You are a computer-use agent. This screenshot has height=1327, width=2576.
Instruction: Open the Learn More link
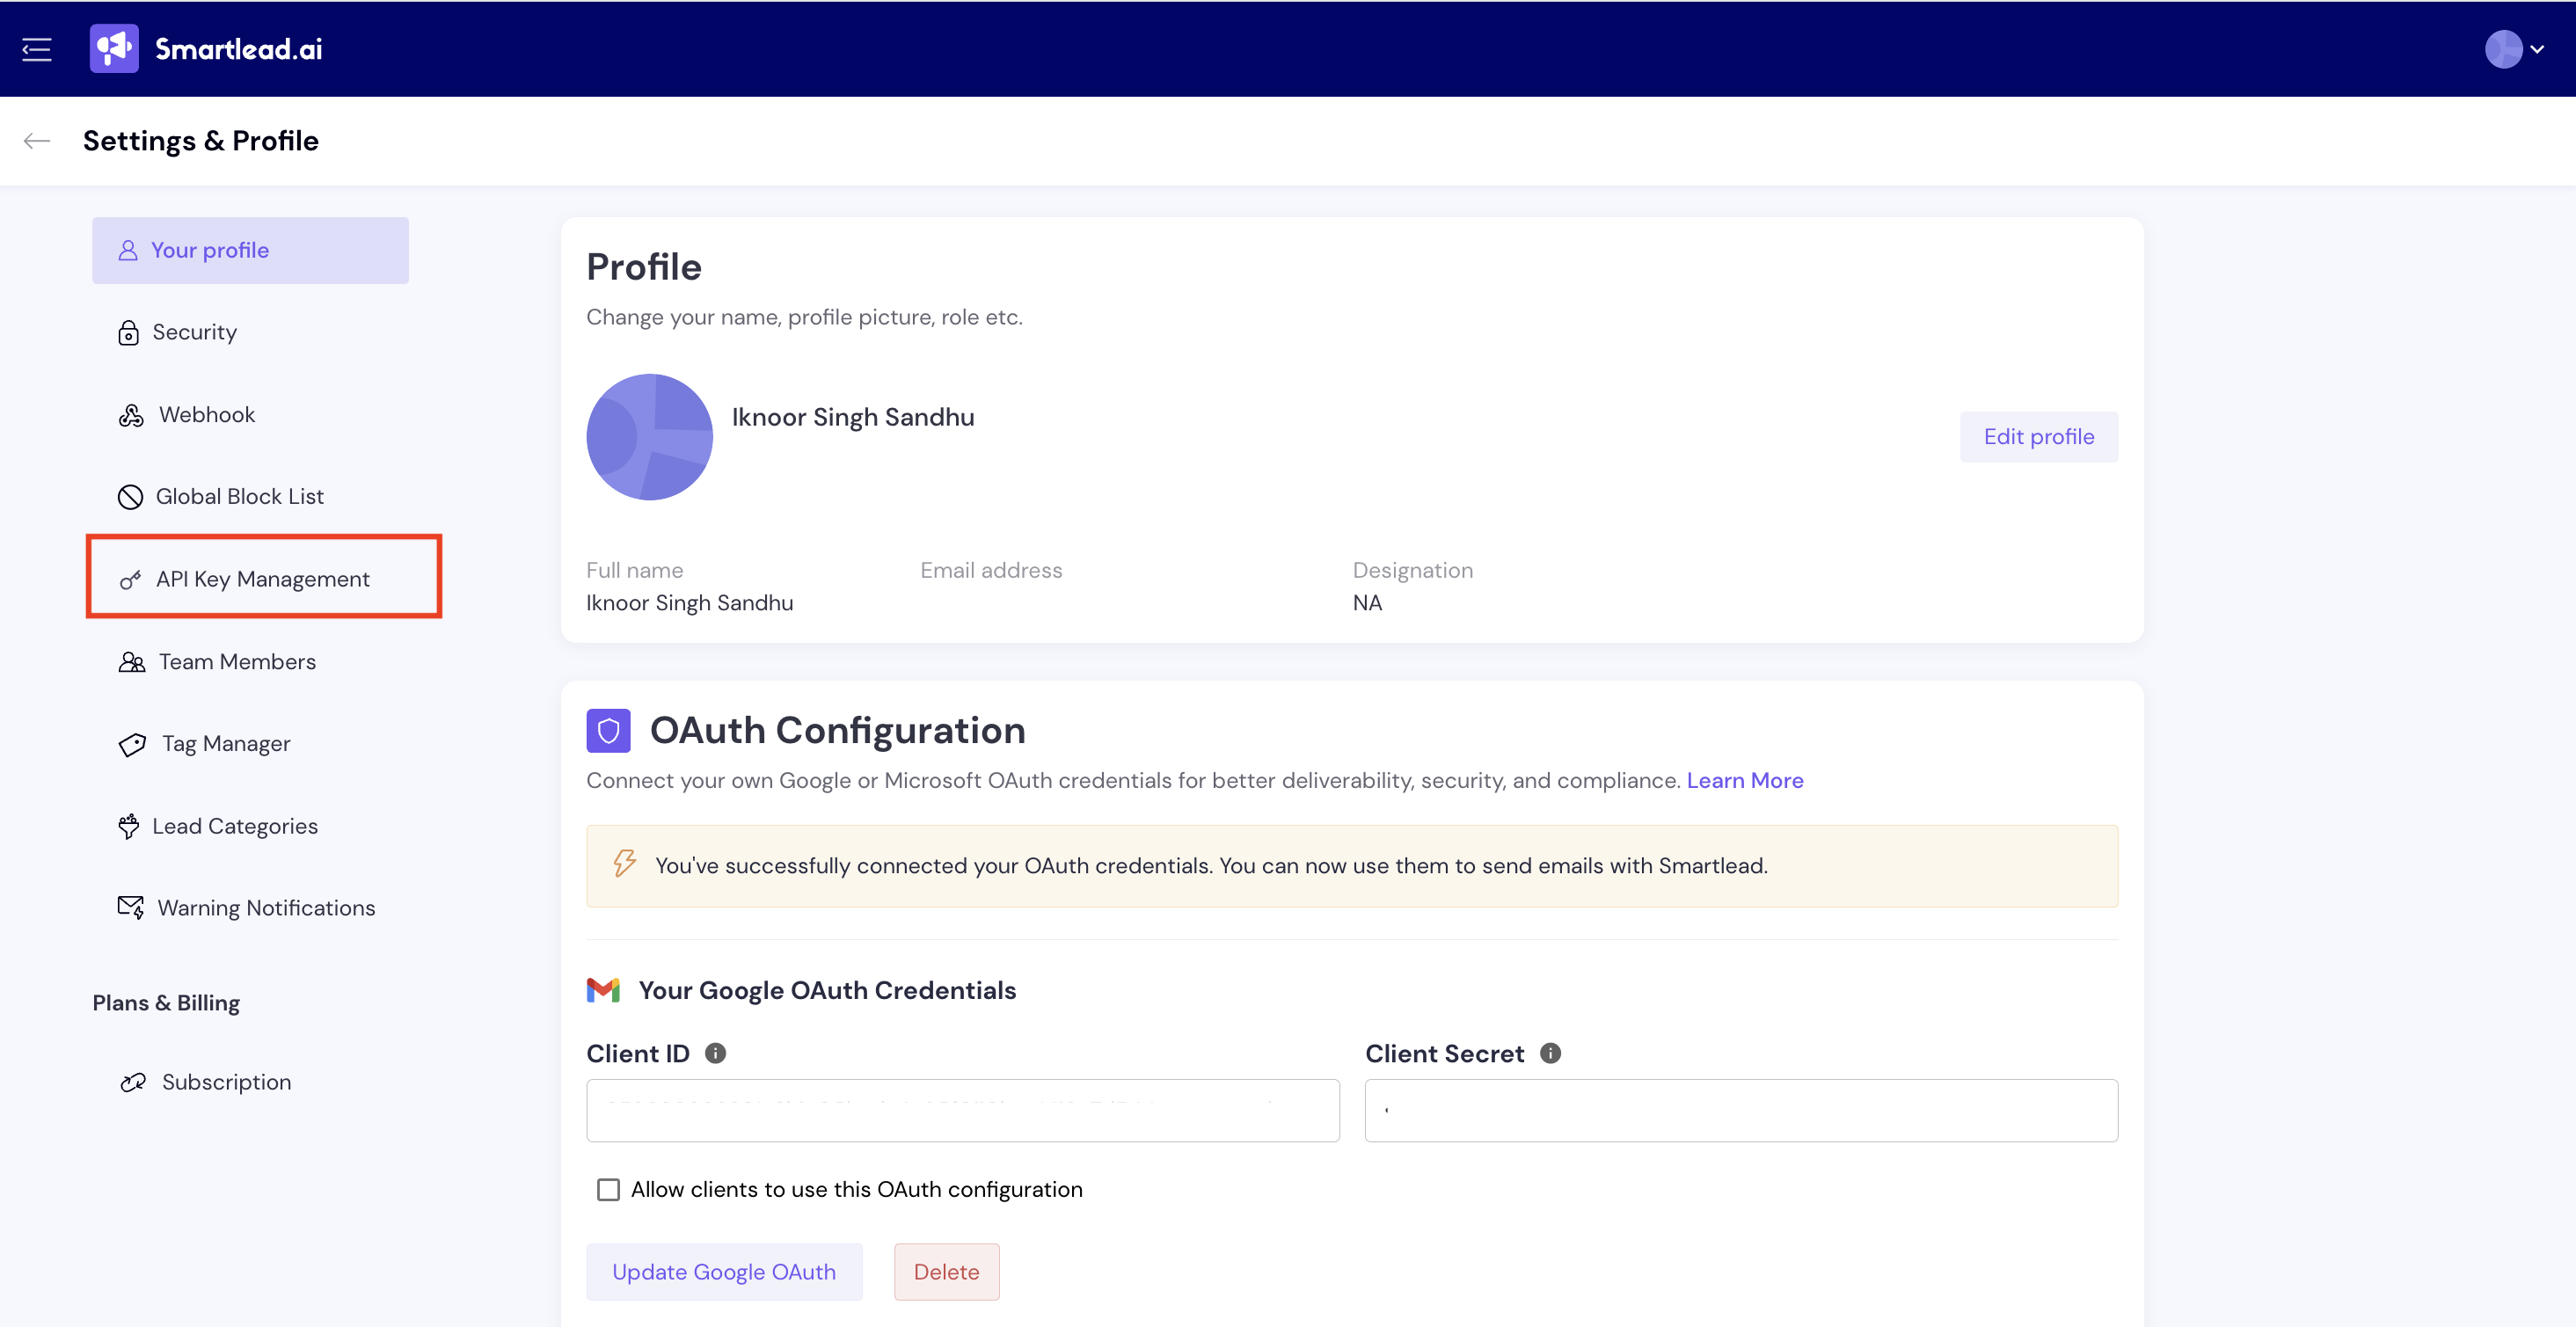pyautogui.click(x=1744, y=780)
